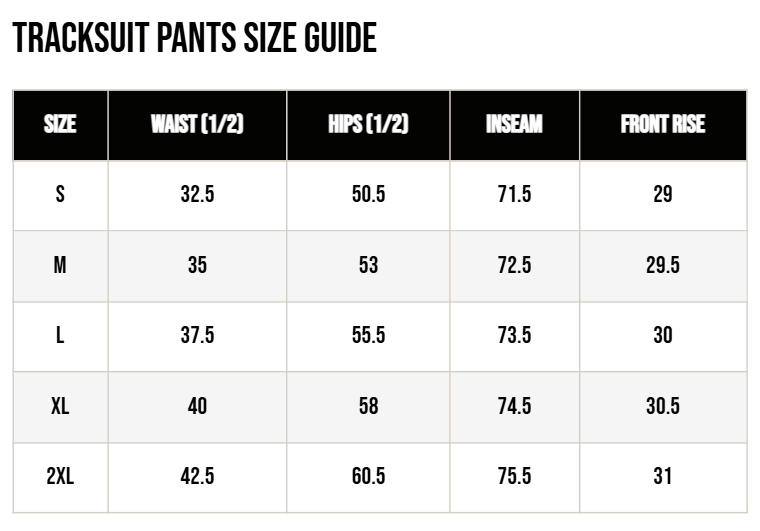This screenshot has width=760, height=531.
Task: Select the SIZE column header
Action: (60, 124)
